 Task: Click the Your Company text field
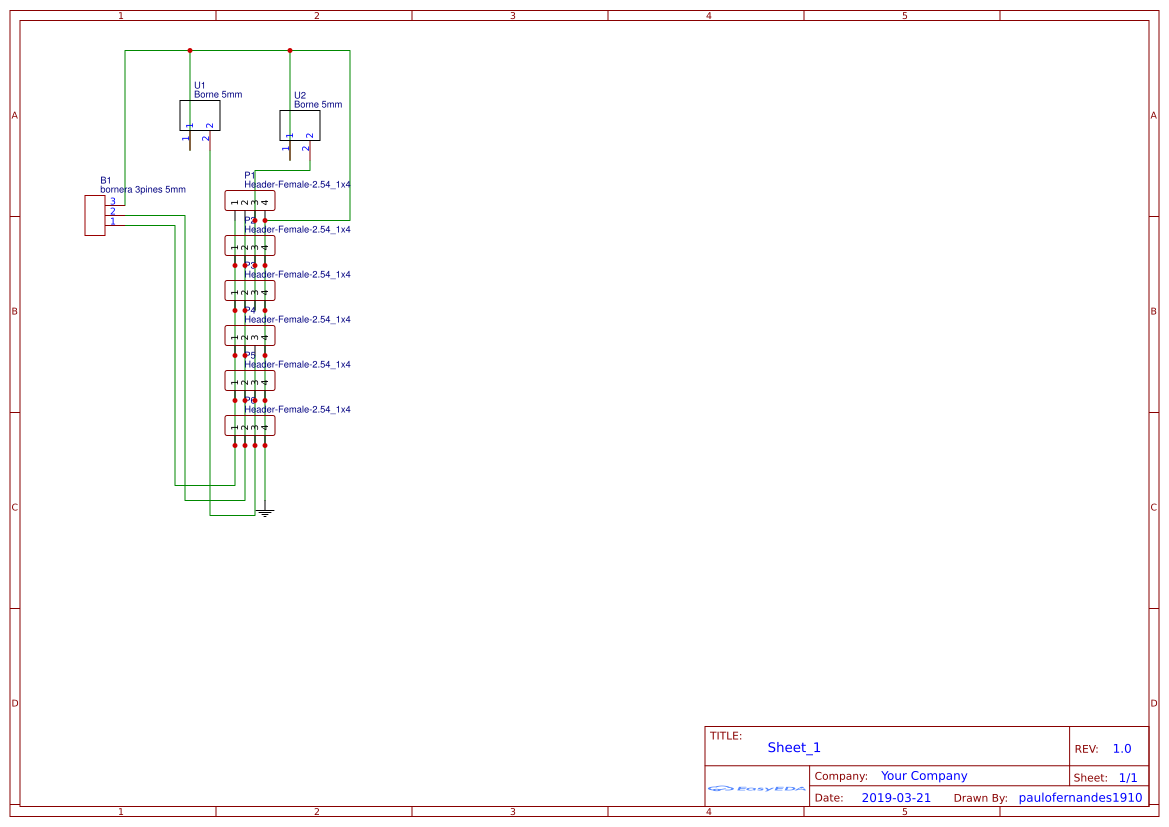coord(923,775)
